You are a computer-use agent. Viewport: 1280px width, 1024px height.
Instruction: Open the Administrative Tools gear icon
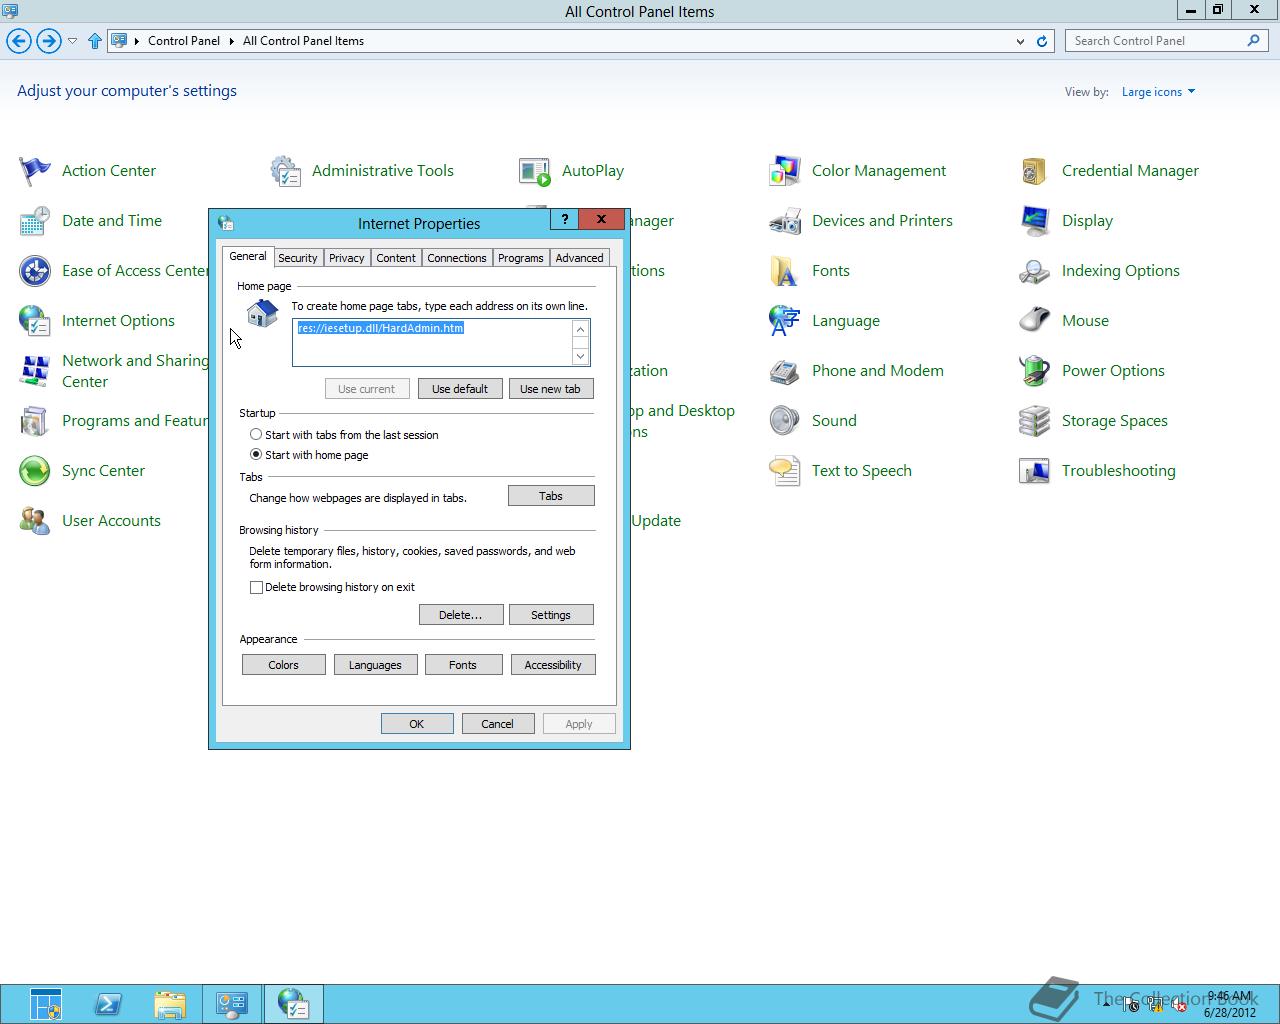coord(285,171)
